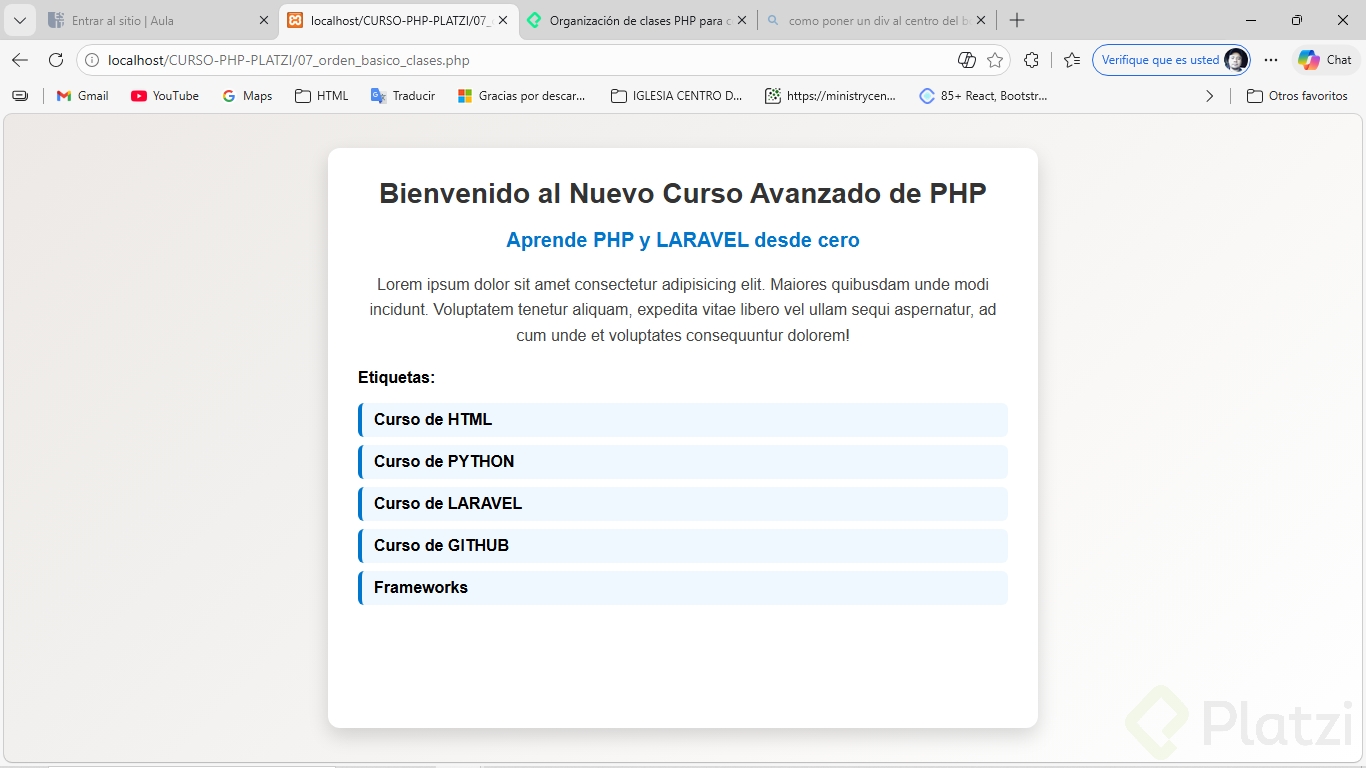Open the 'IGLESIA CENTRO D...' bookmarks folder
The width and height of the screenshot is (1366, 768).
677,96
